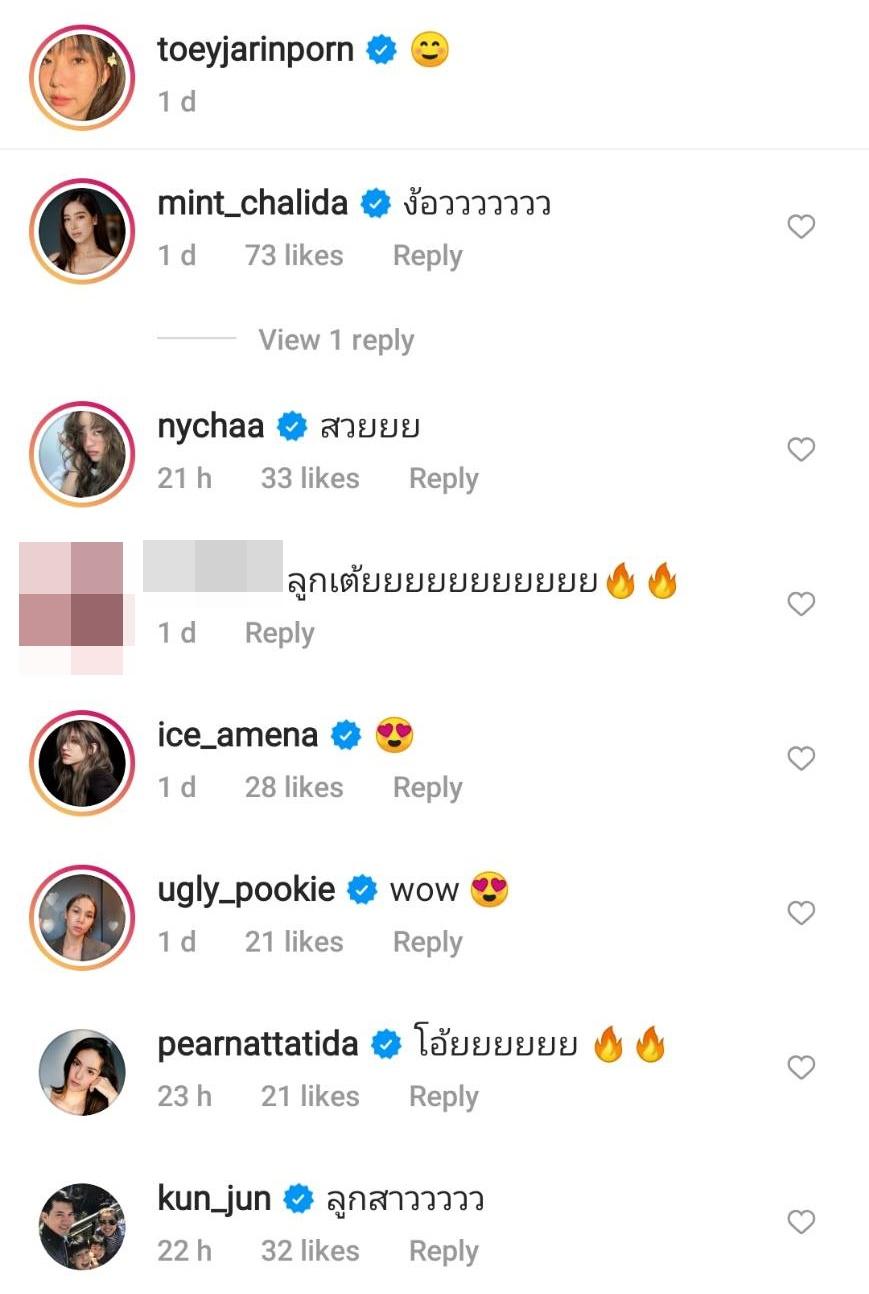View 32 likes on kun_jun's comment
Viewport: 869px width, 1294px height.
310,1251
